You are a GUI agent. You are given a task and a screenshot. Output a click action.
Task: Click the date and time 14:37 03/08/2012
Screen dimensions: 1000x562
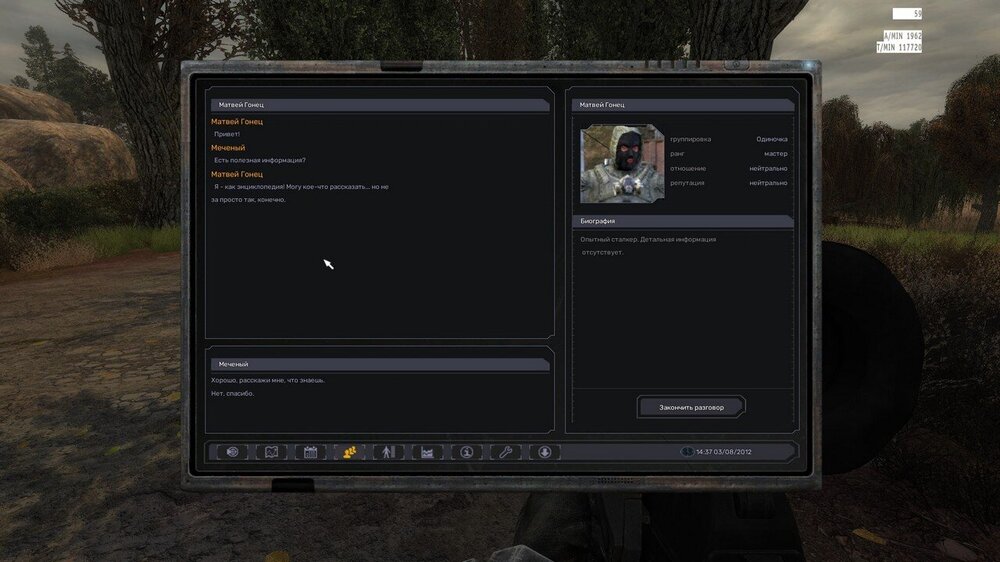pyautogui.click(x=724, y=452)
